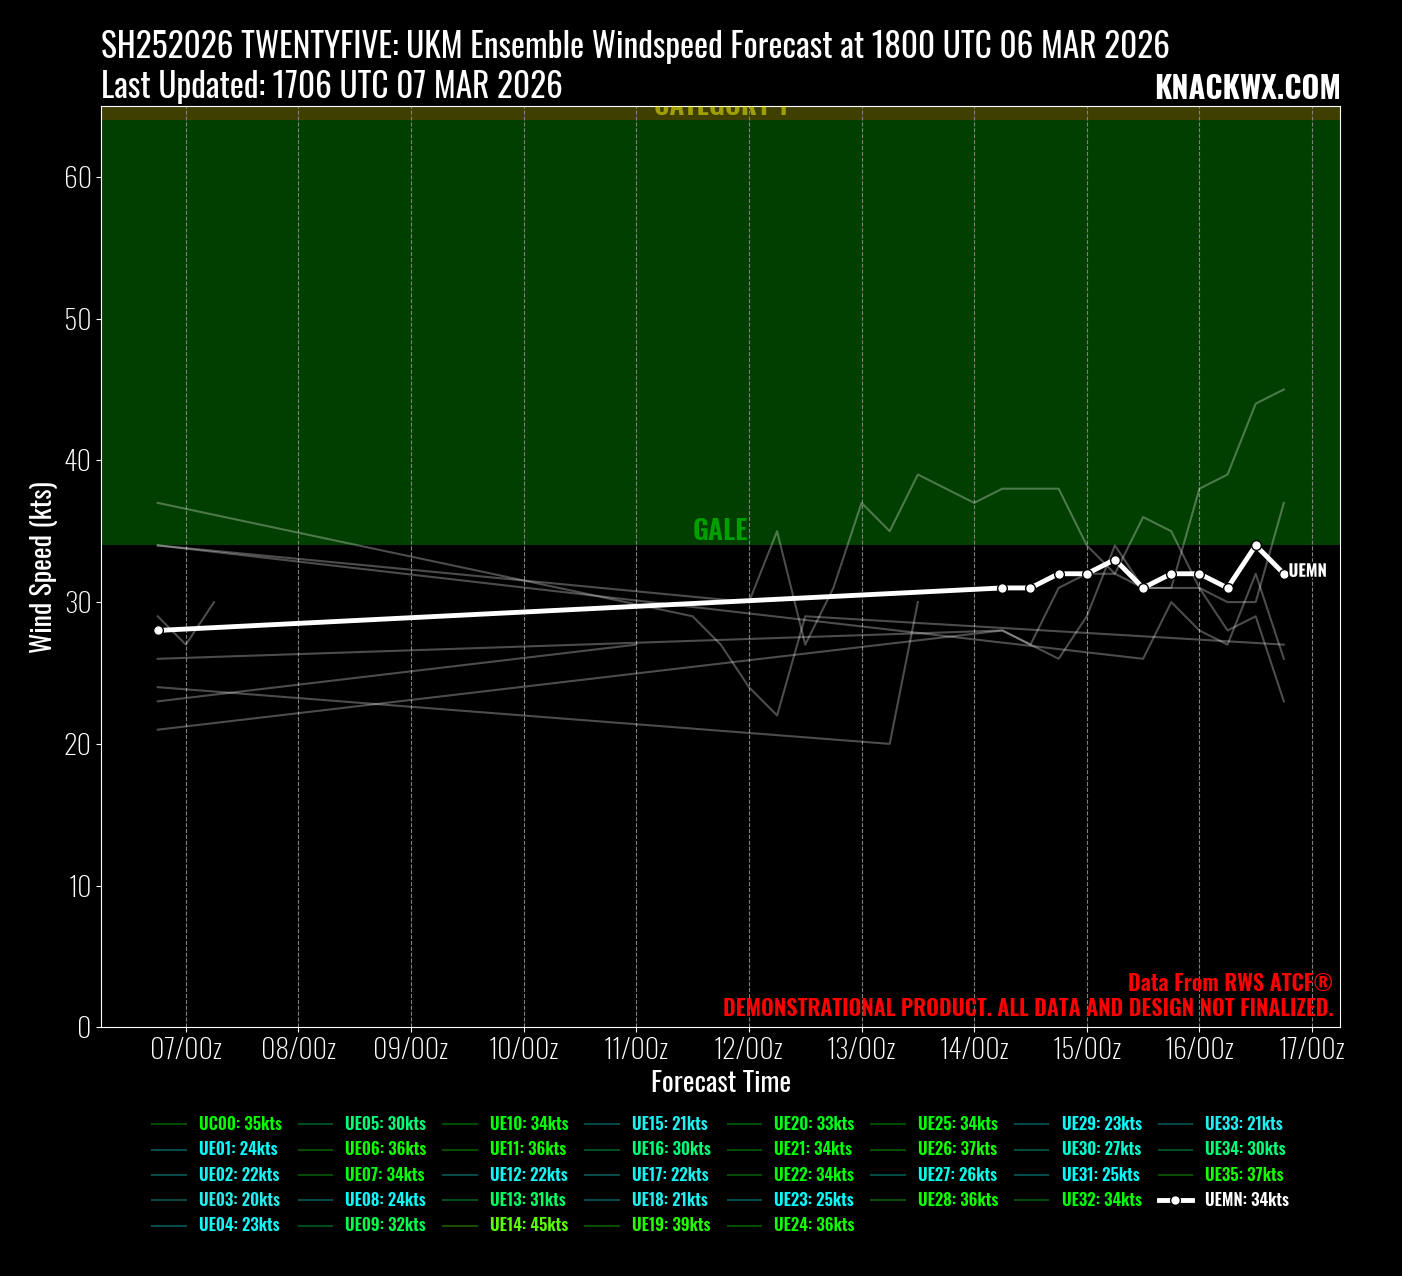The height and width of the screenshot is (1276, 1402).
Task: Click the UE29: 23kts legend entry
Action: [x=1101, y=1123]
